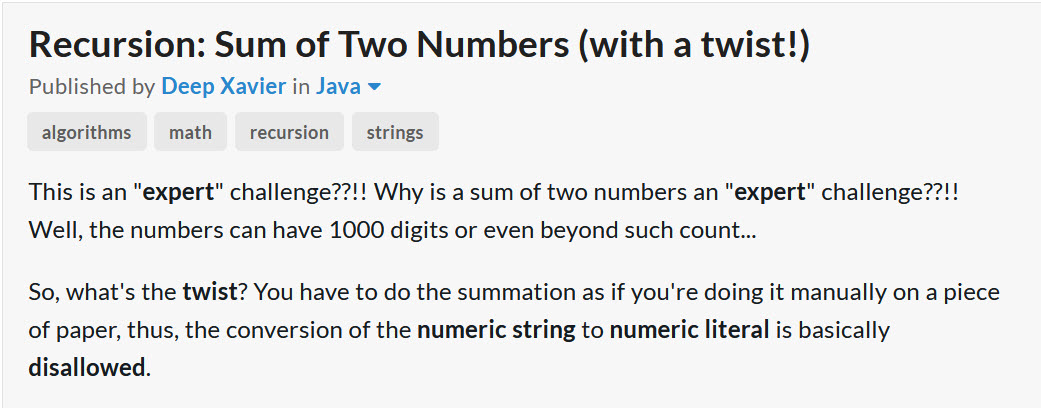Choose the recursion tag
1041x408 pixels.
tap(289, 132)
